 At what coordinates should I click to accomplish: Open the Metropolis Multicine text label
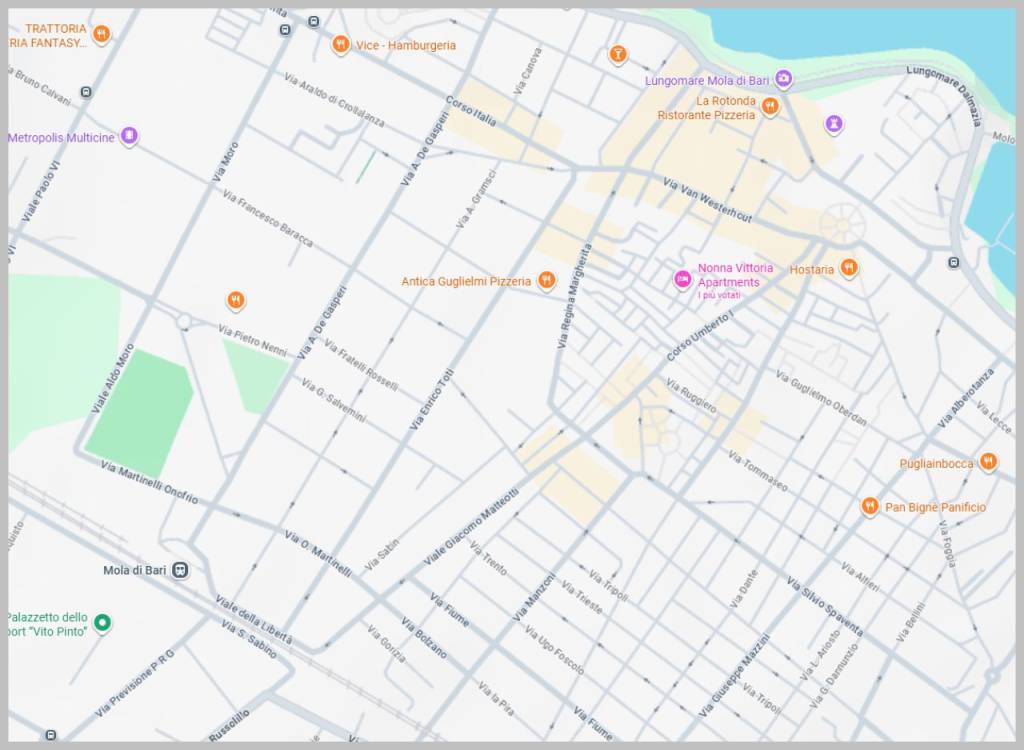tap(61, 137)
